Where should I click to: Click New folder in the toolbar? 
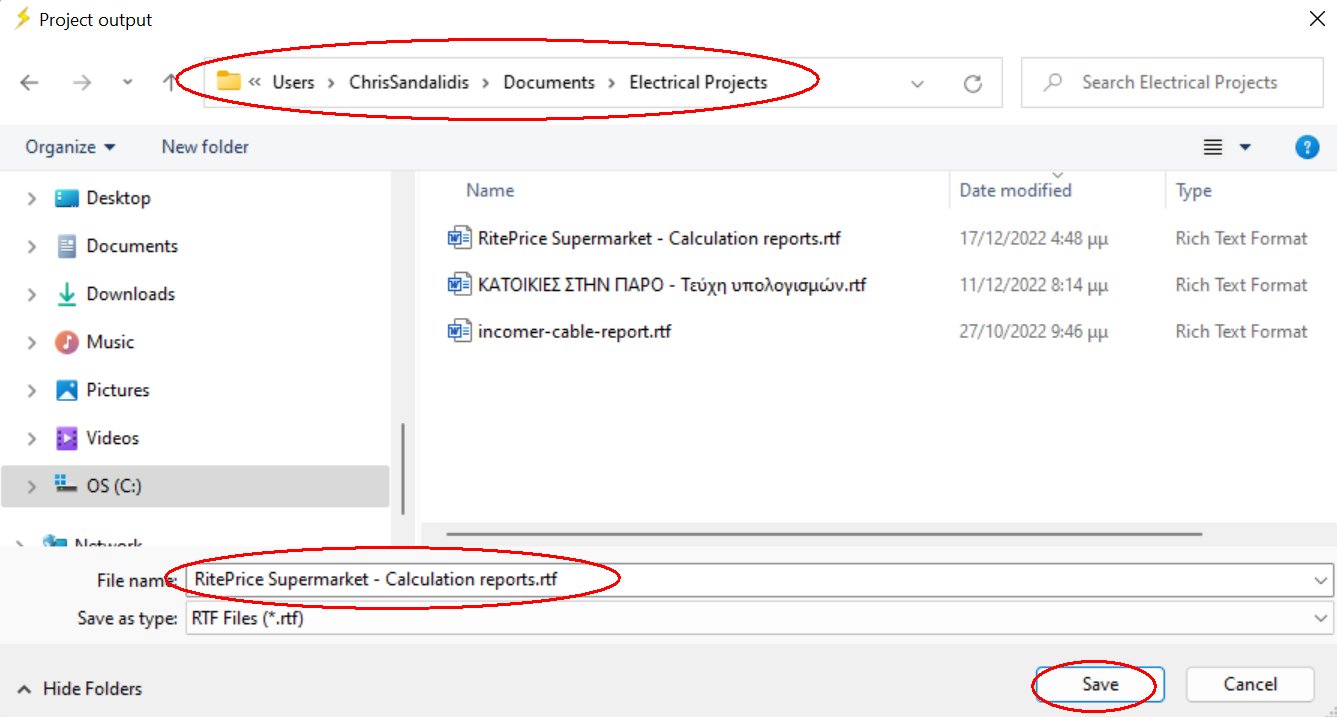point(205,147)
